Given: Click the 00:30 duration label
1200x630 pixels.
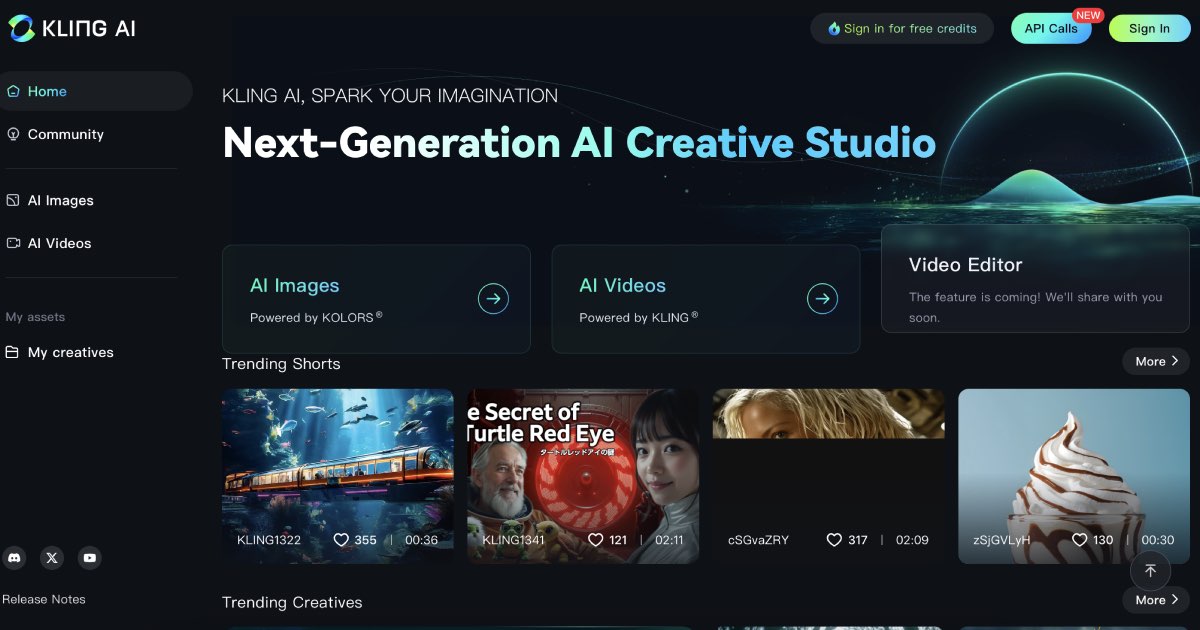Looking at the screenshot, I should tap(1158, 540).
